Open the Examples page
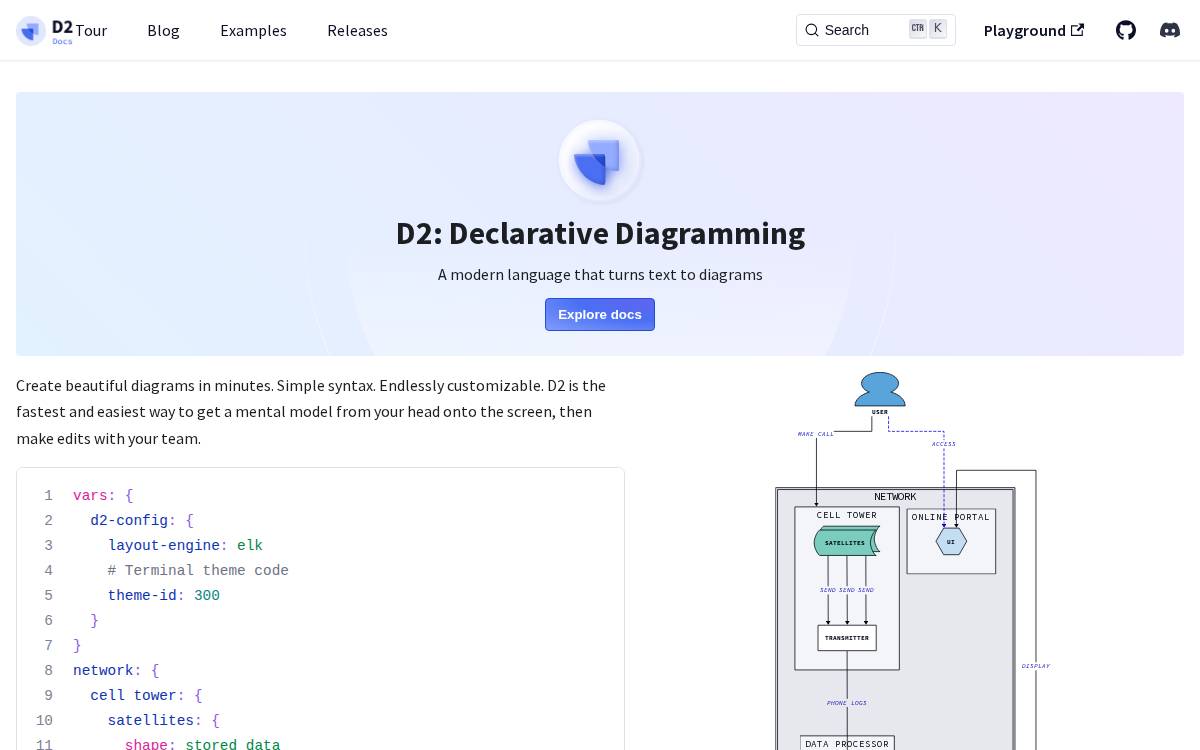 (253, 30)
